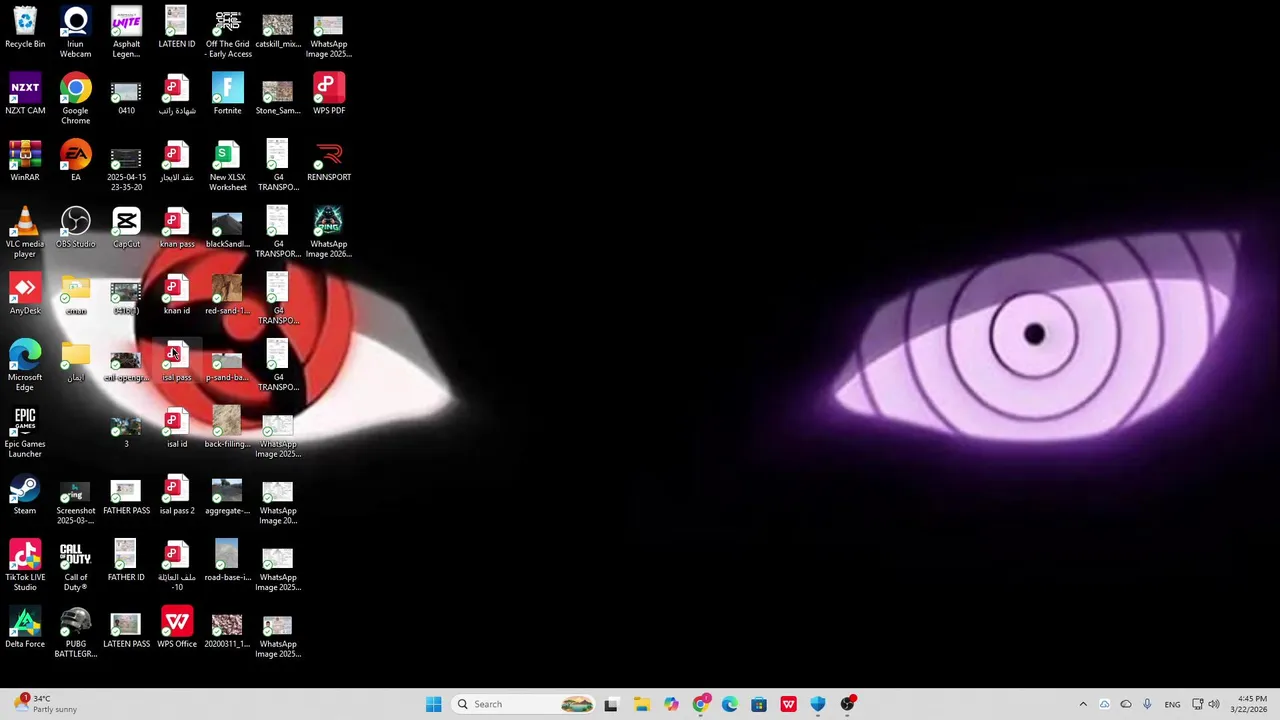This screenshot has width=1280, height=720.
Task: Open Google Chrome from the taskbar
Action: [x=700, y=704]
